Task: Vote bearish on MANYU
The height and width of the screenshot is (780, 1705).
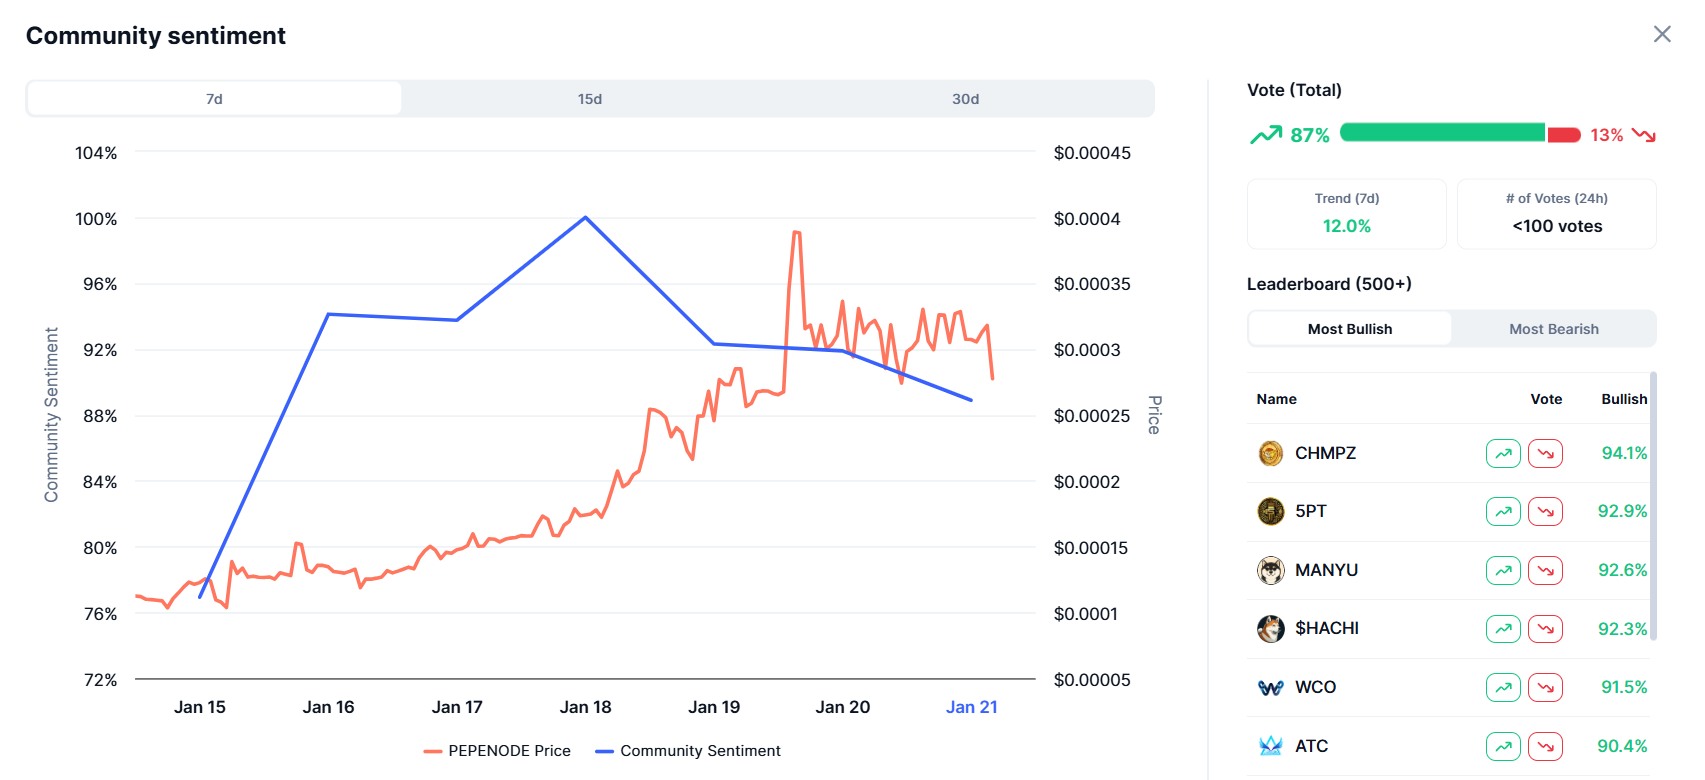Action: pos(1545,570)
